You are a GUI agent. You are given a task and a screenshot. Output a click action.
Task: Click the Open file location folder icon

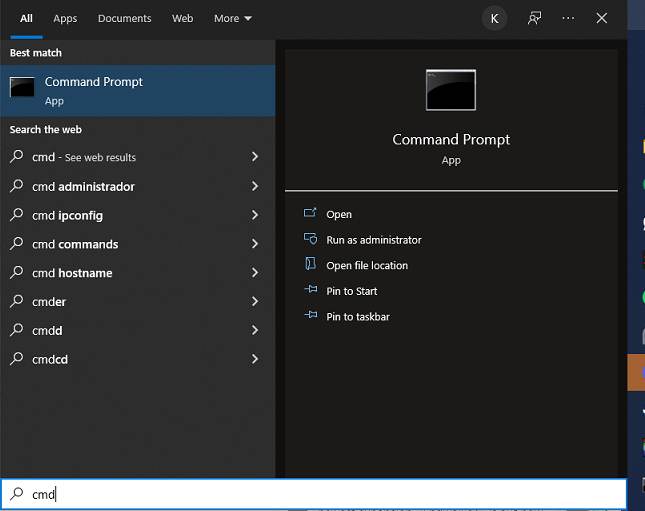[x=309, y=265]
